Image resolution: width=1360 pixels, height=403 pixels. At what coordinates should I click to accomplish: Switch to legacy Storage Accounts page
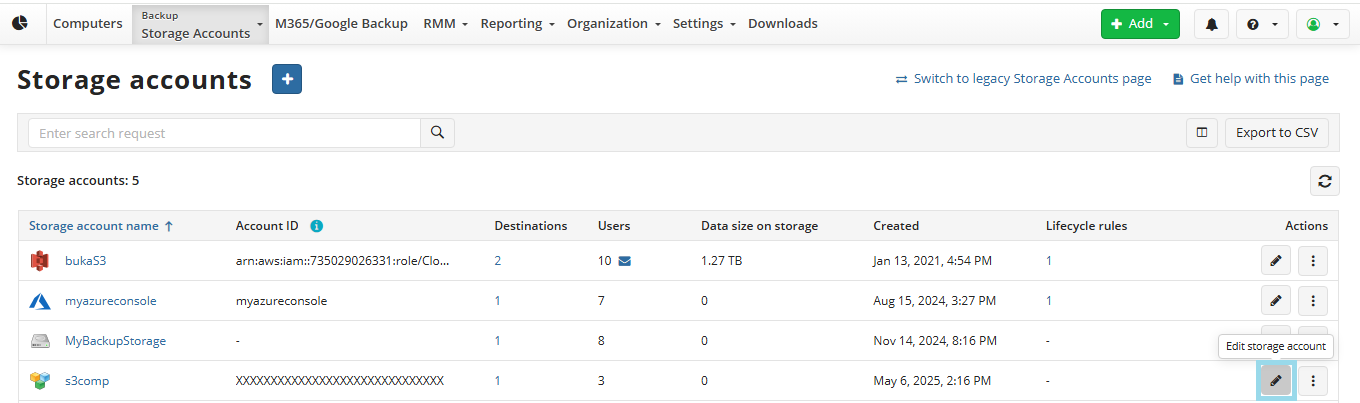point(1031,79)
